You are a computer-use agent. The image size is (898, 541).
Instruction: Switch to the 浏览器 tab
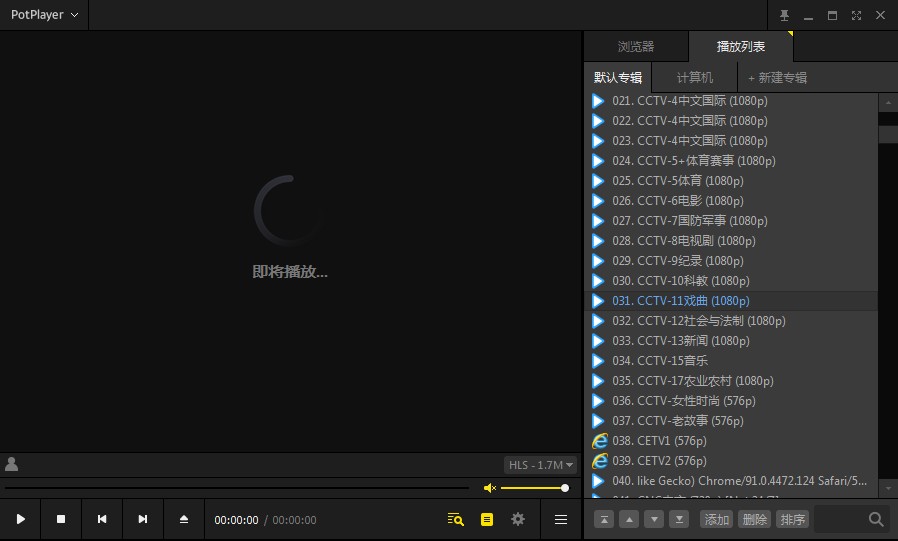pyautogui.click(x=636, y=46)
